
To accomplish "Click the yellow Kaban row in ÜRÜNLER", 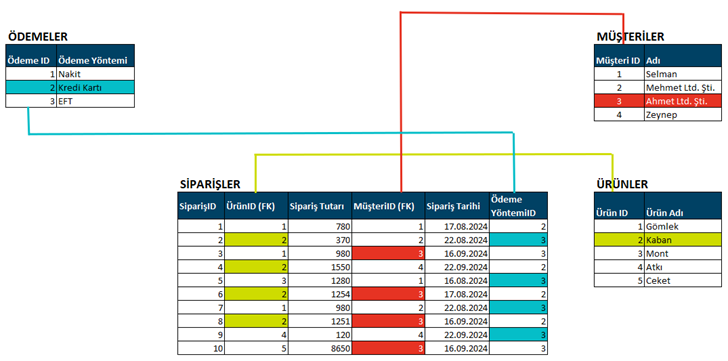I will tap(658, 240).
